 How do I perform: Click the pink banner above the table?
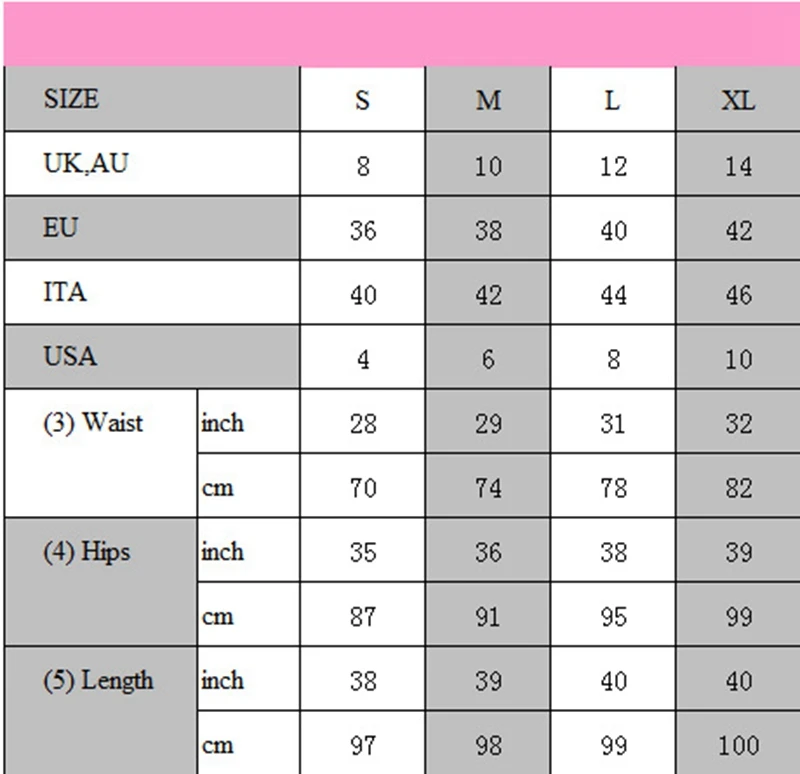point(402,34)
